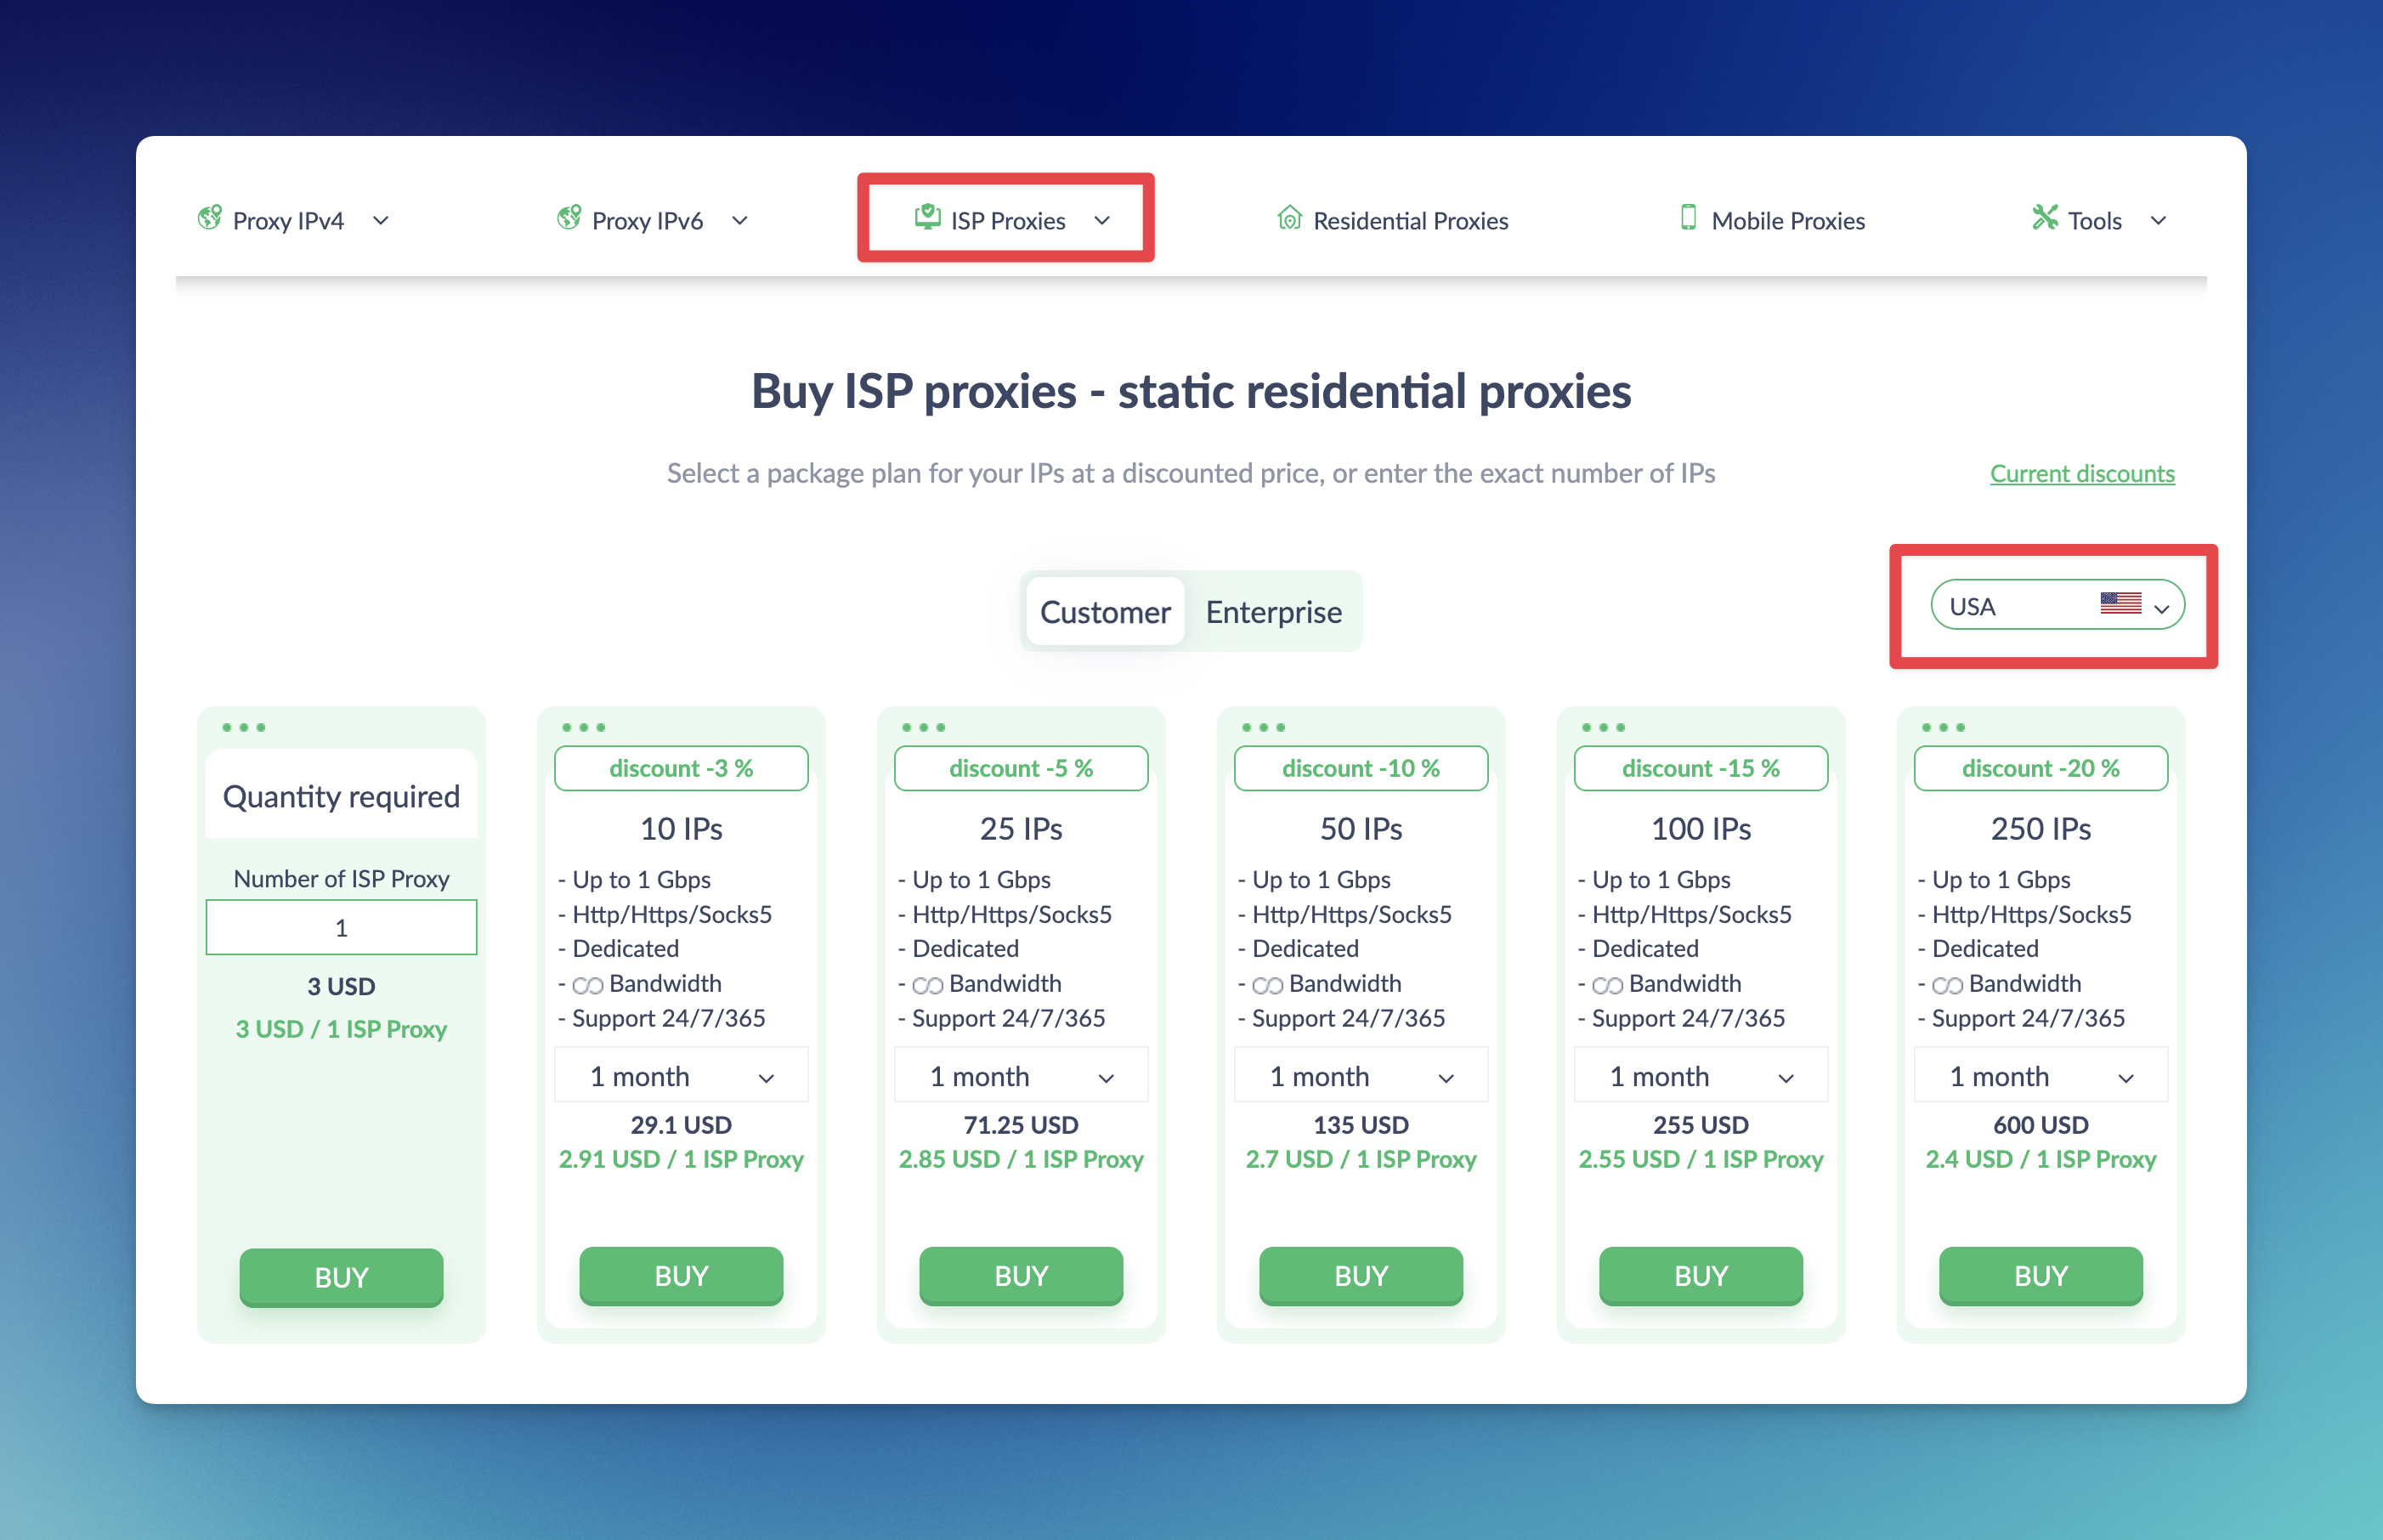This screenshot has height=1540, width=2383.
Task: Open the USA country dropdown
Action: [x=2056, y=606]
